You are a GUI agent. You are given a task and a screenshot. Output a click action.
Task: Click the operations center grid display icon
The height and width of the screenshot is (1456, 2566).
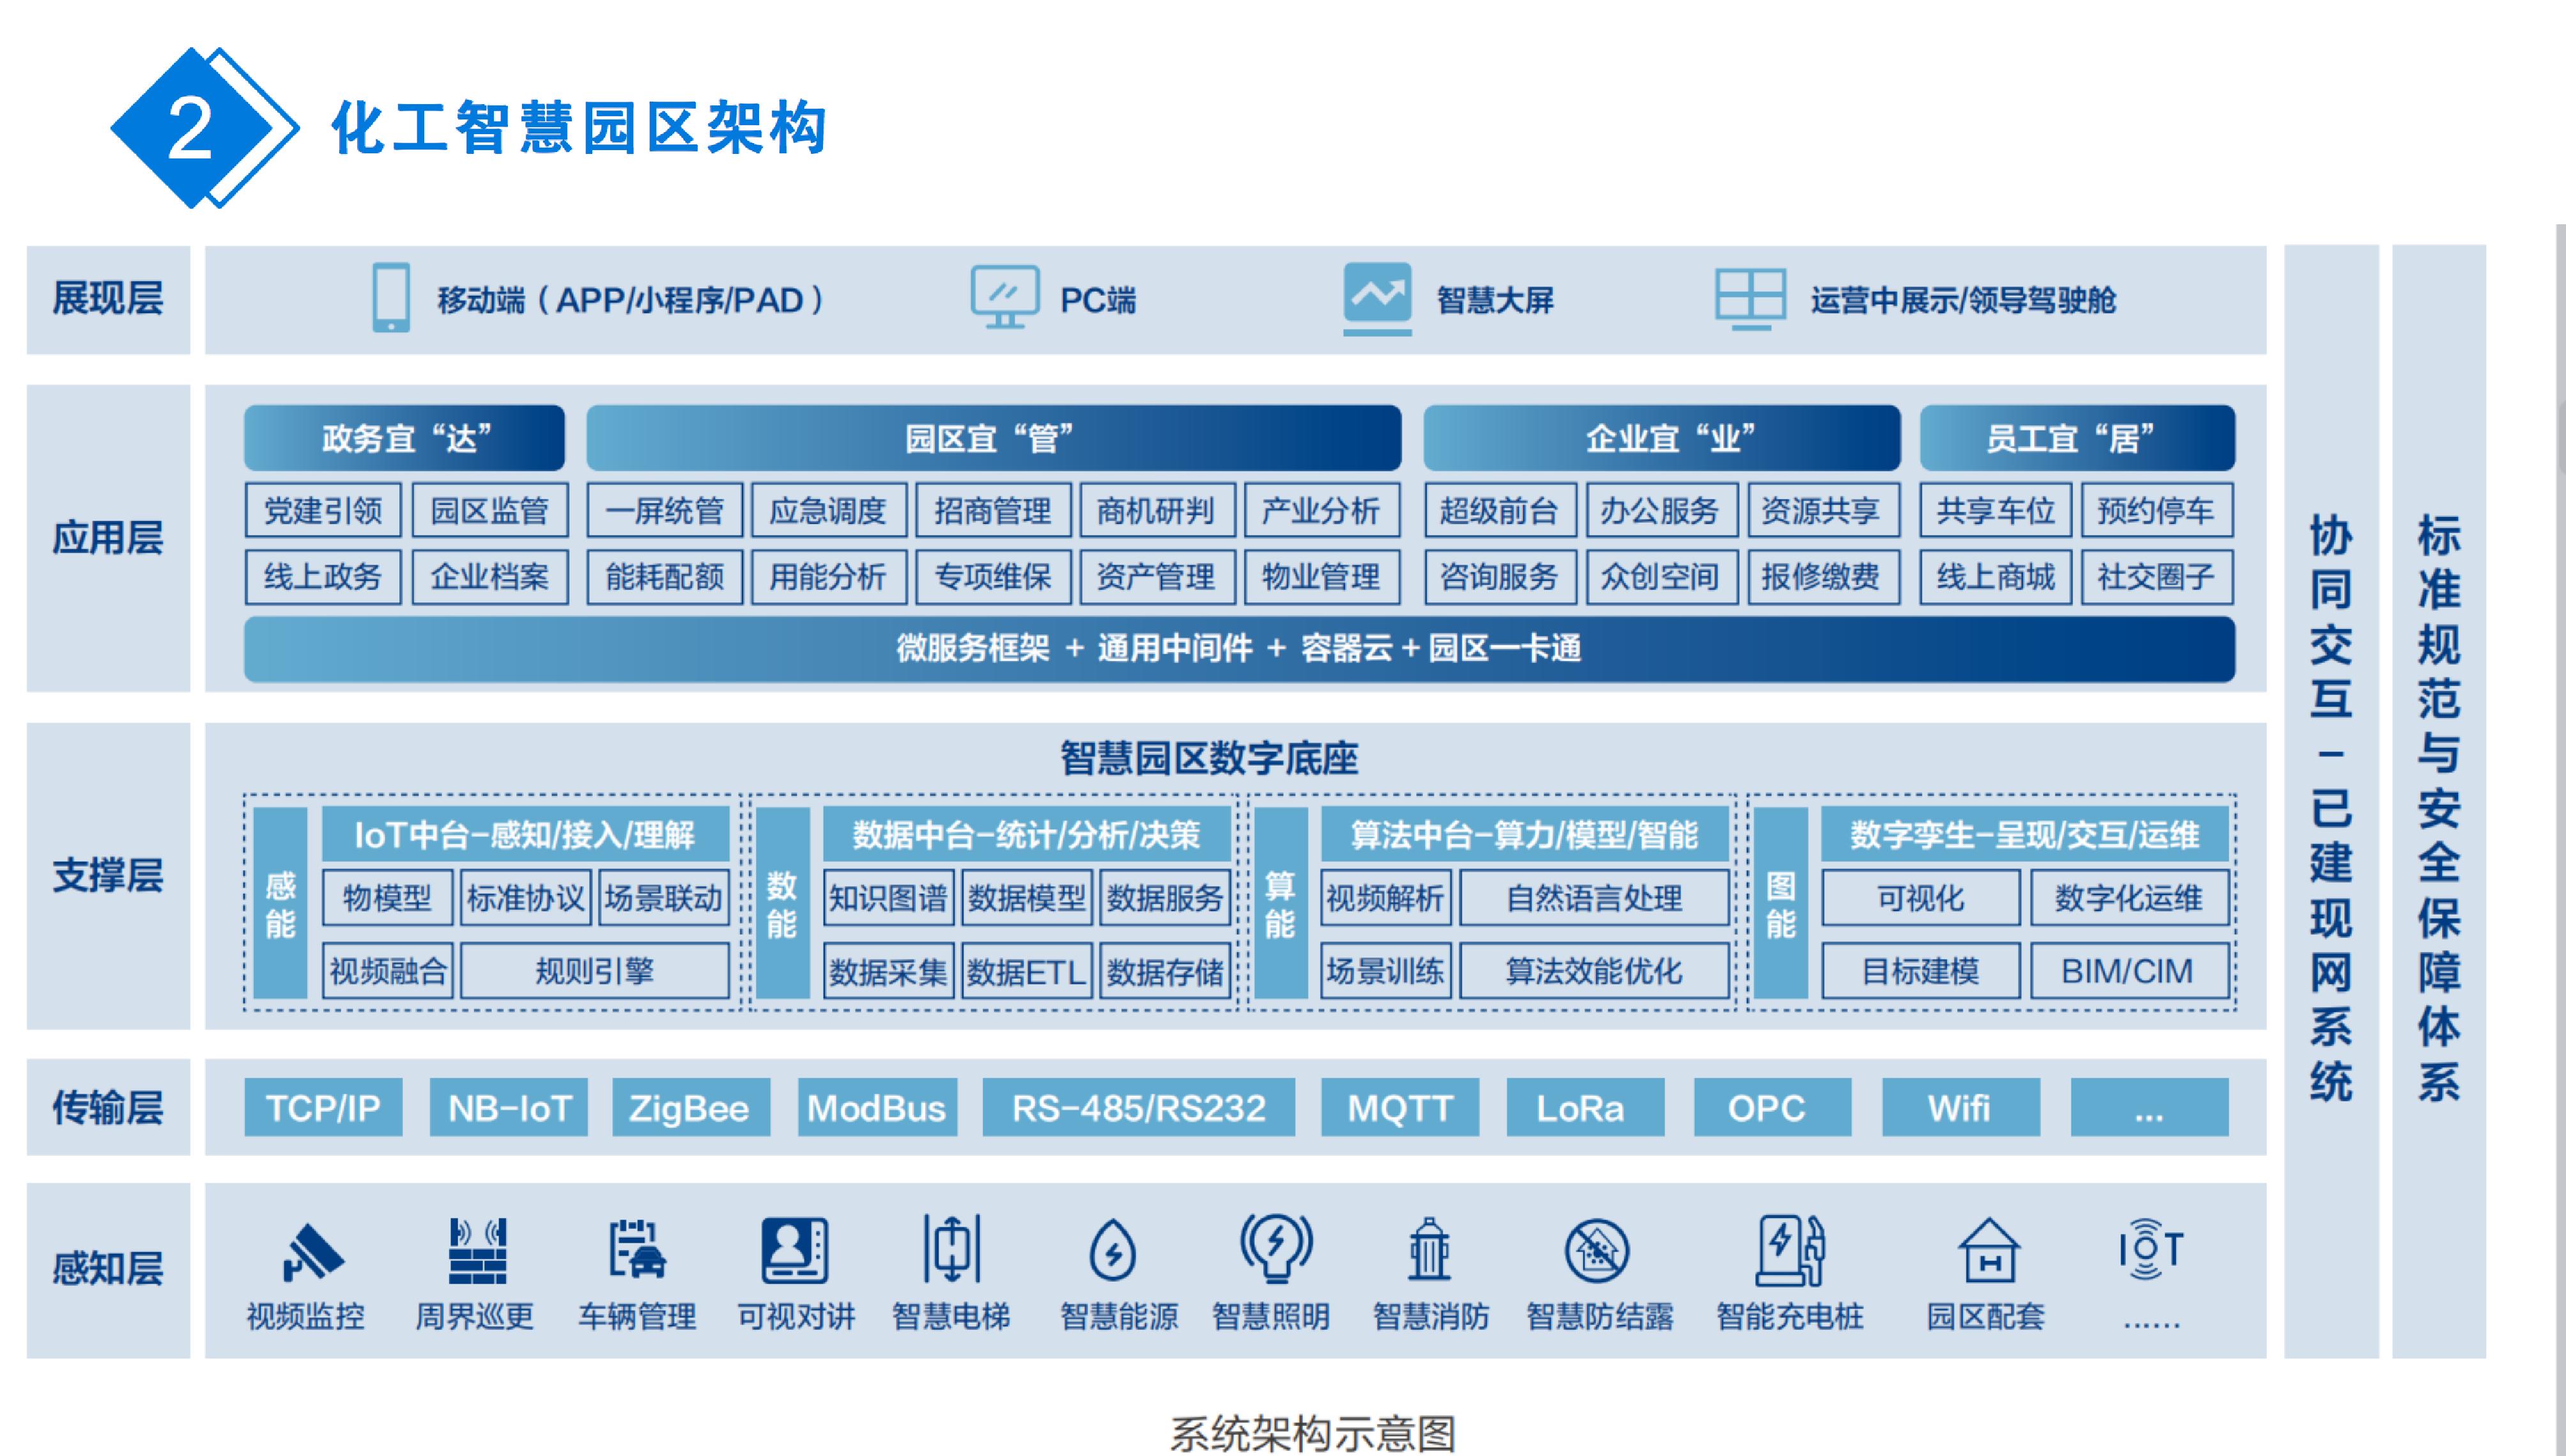click(x=1750, y=298)
